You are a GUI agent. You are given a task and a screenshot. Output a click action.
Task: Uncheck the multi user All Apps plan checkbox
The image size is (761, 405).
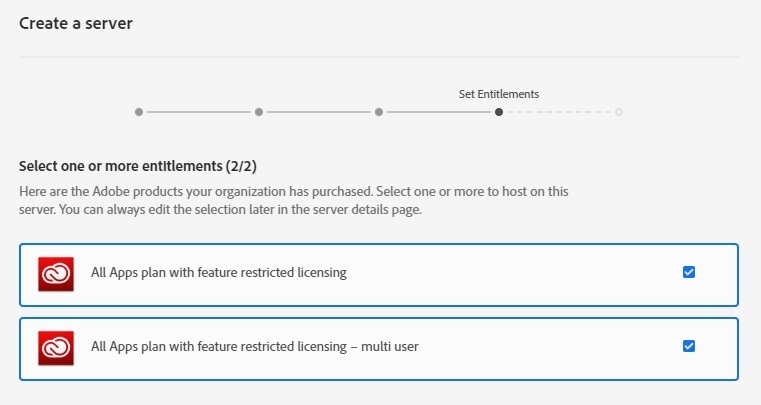coord(689,346)
